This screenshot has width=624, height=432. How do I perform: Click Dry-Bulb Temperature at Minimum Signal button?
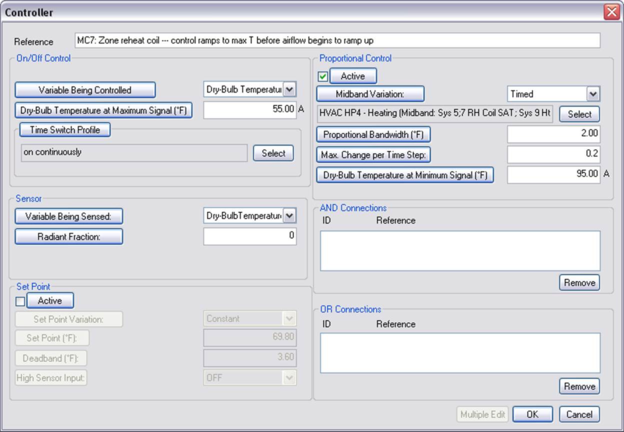[x=405, y=175]
